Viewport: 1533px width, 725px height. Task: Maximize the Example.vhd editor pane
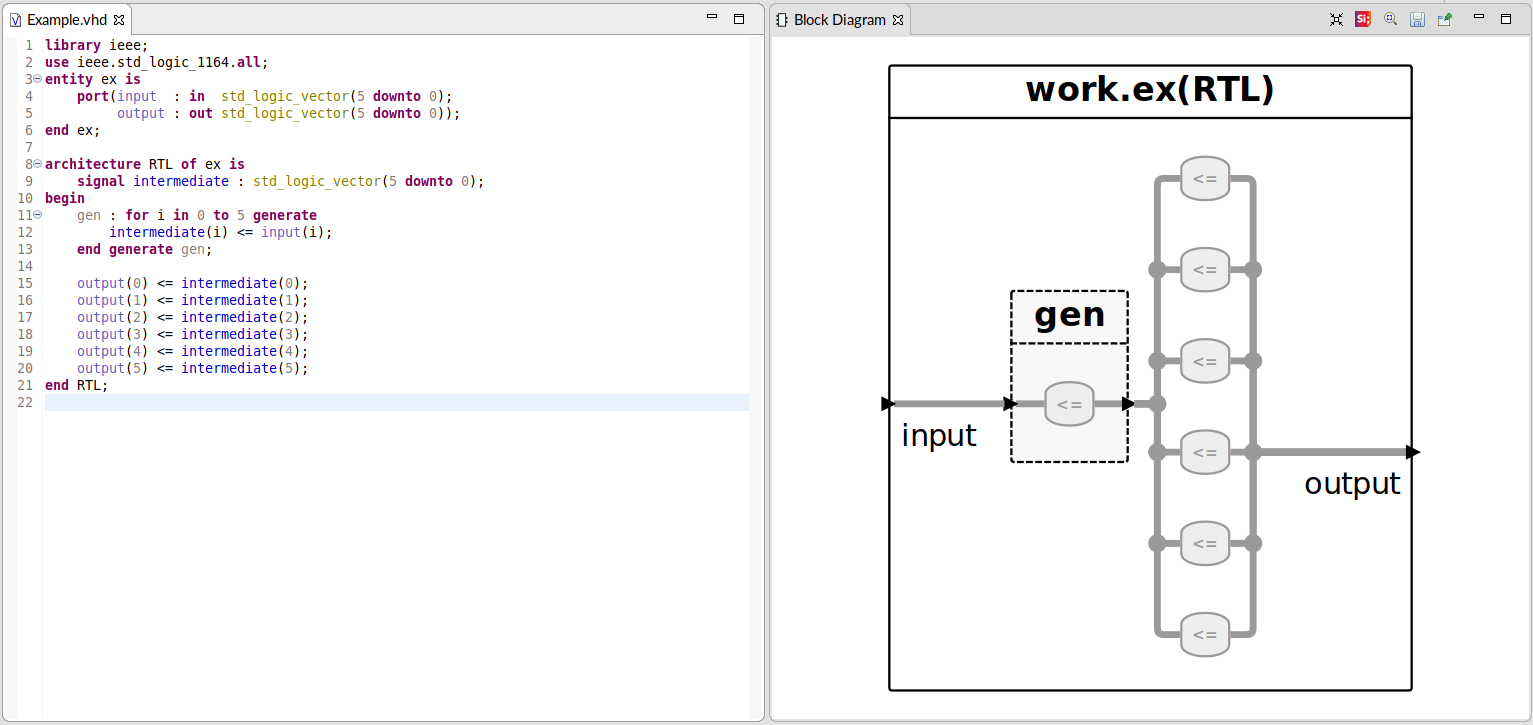pyautogui.click(x=739, y=18)
